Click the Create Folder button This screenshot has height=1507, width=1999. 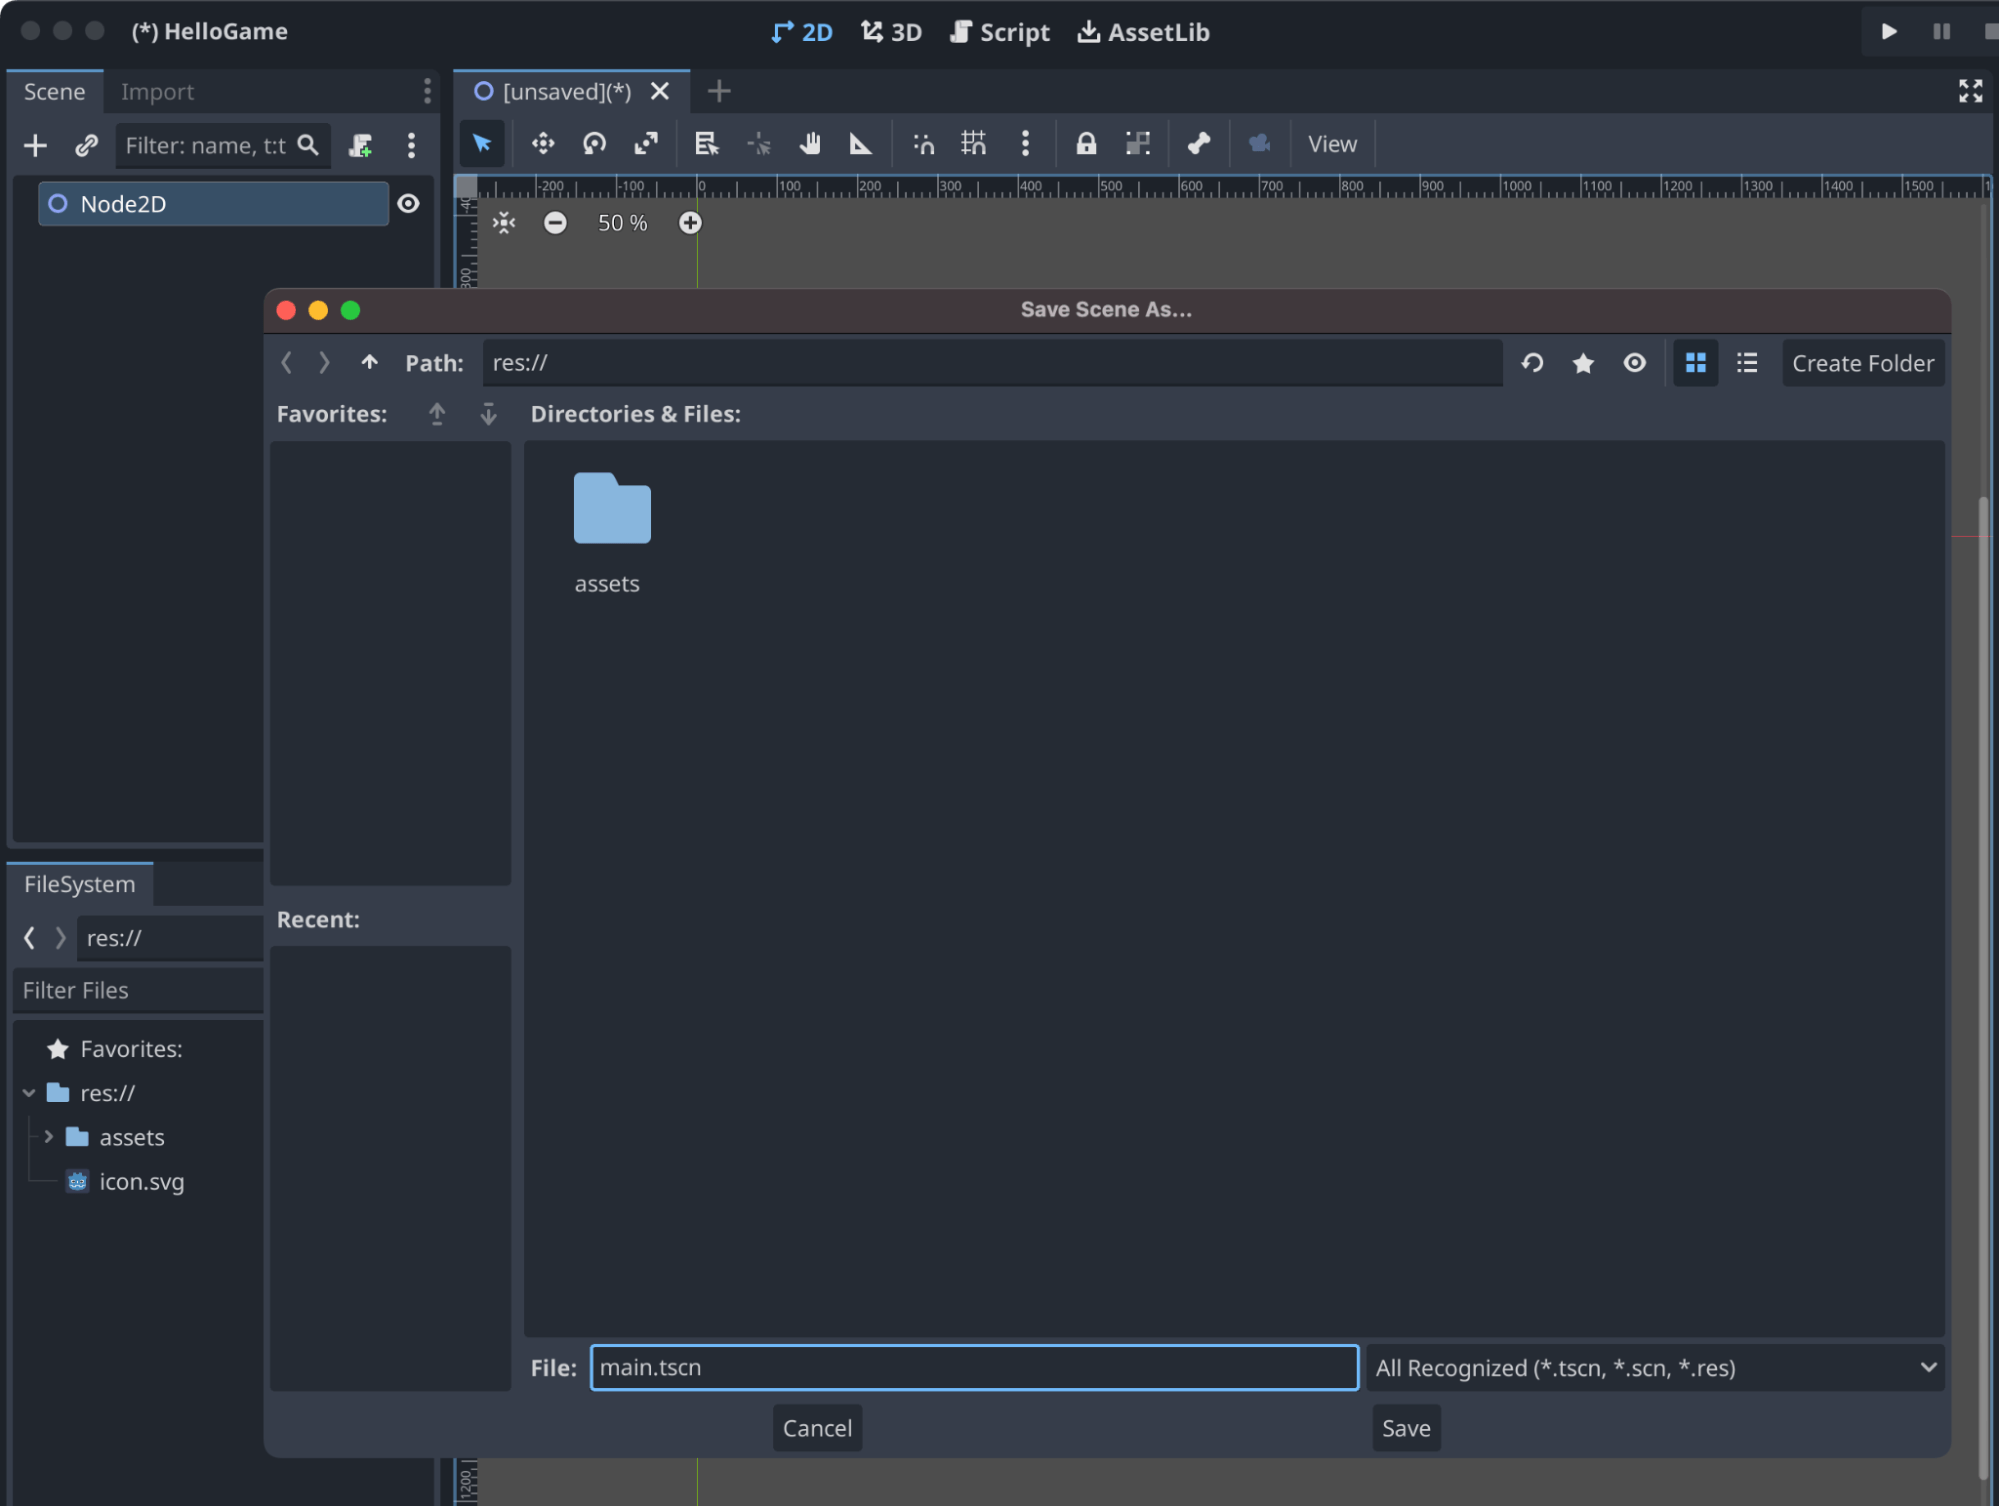[1863, 362]
